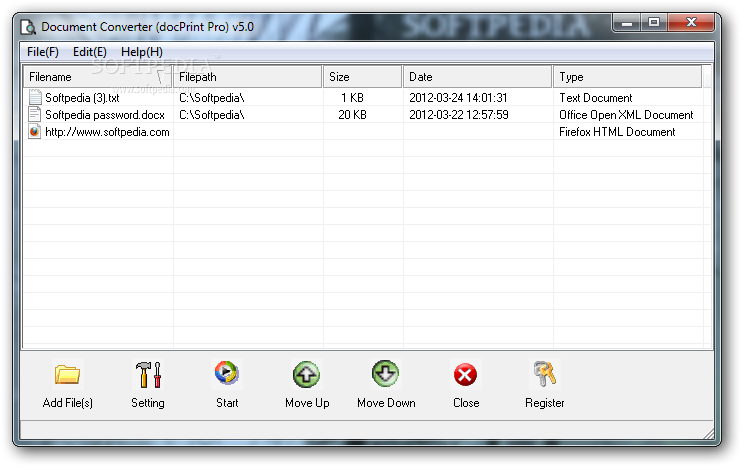Click the date 2012-03-24 14:01:31
Viewport: 742px width, 467px height.
[458, 98]
